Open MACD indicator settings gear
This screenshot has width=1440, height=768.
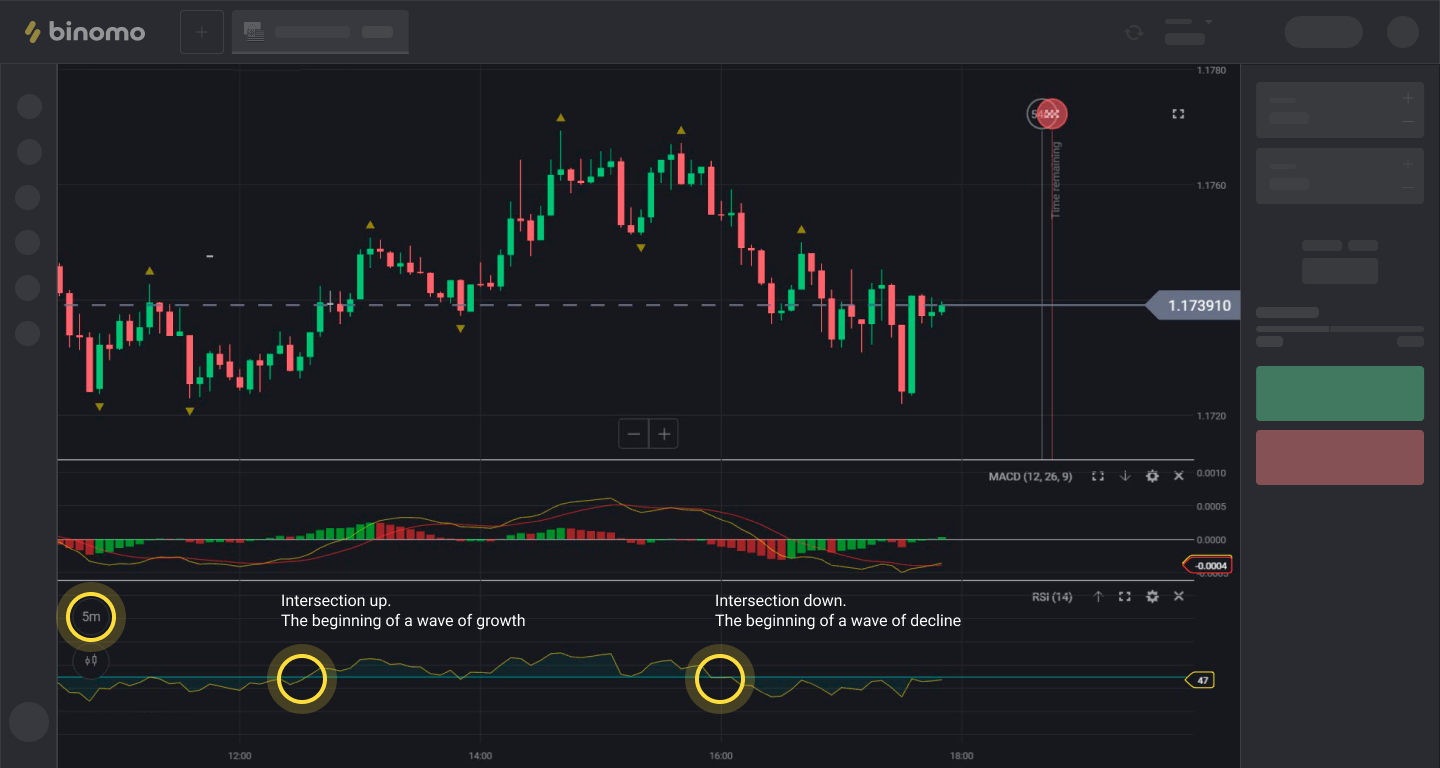pyautogui.click(x=1152, y=476)
